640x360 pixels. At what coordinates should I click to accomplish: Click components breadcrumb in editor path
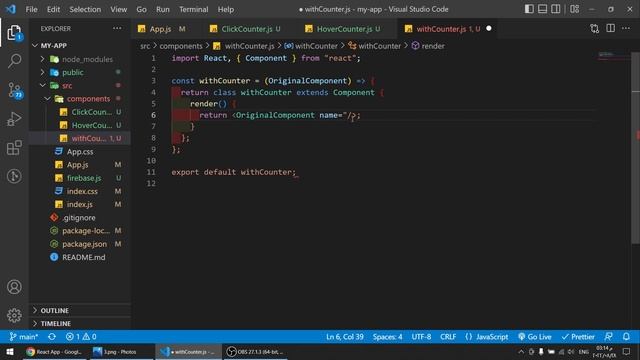pos(181,46)
